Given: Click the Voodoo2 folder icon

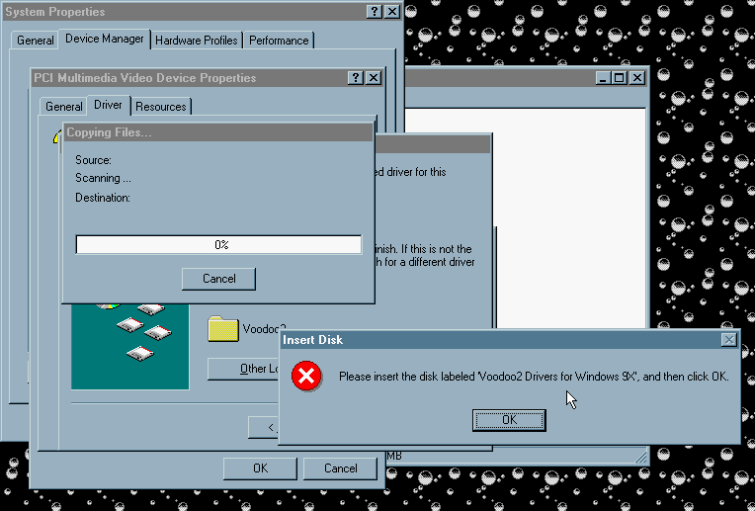Looking at the screenshot, I should [x=223, y=329].
